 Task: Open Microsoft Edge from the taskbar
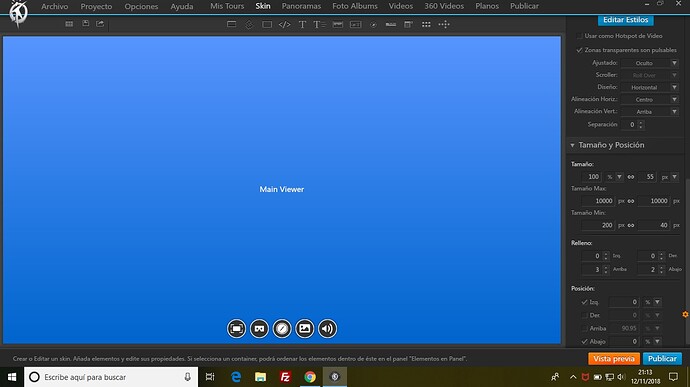(x=236, y=377)
